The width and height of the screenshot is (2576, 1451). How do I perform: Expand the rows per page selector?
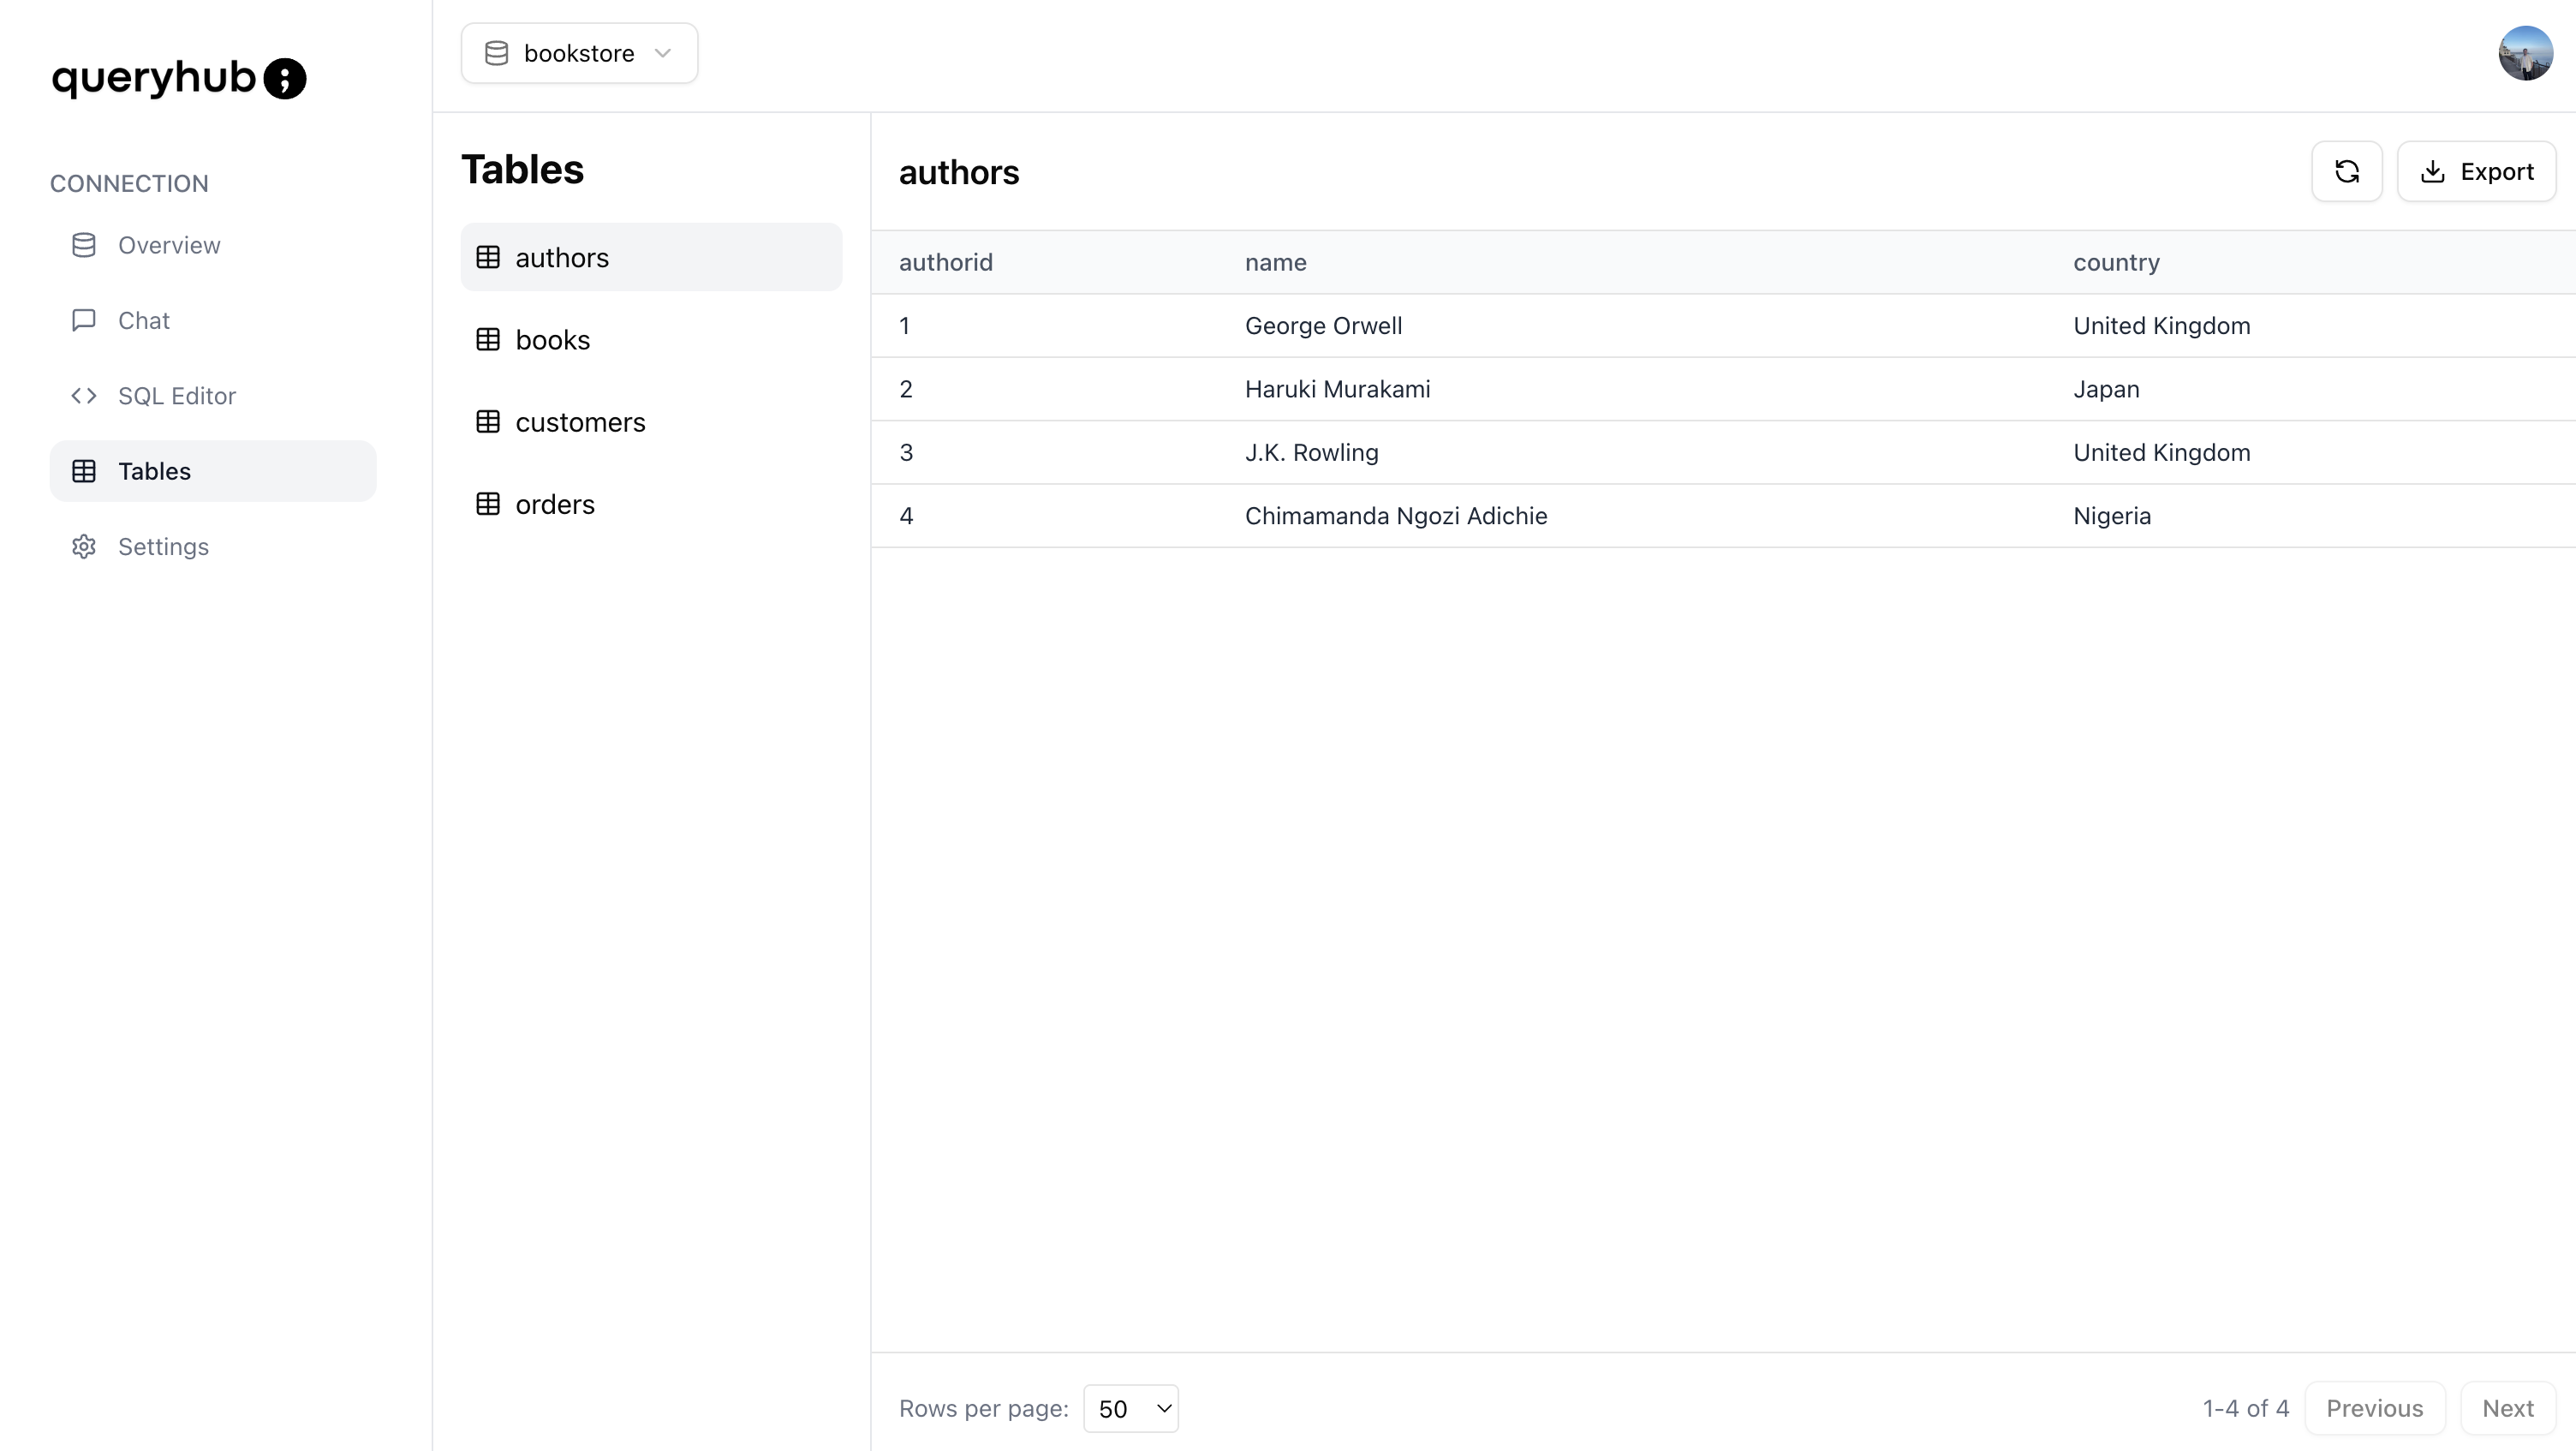pos(1130,1408)
